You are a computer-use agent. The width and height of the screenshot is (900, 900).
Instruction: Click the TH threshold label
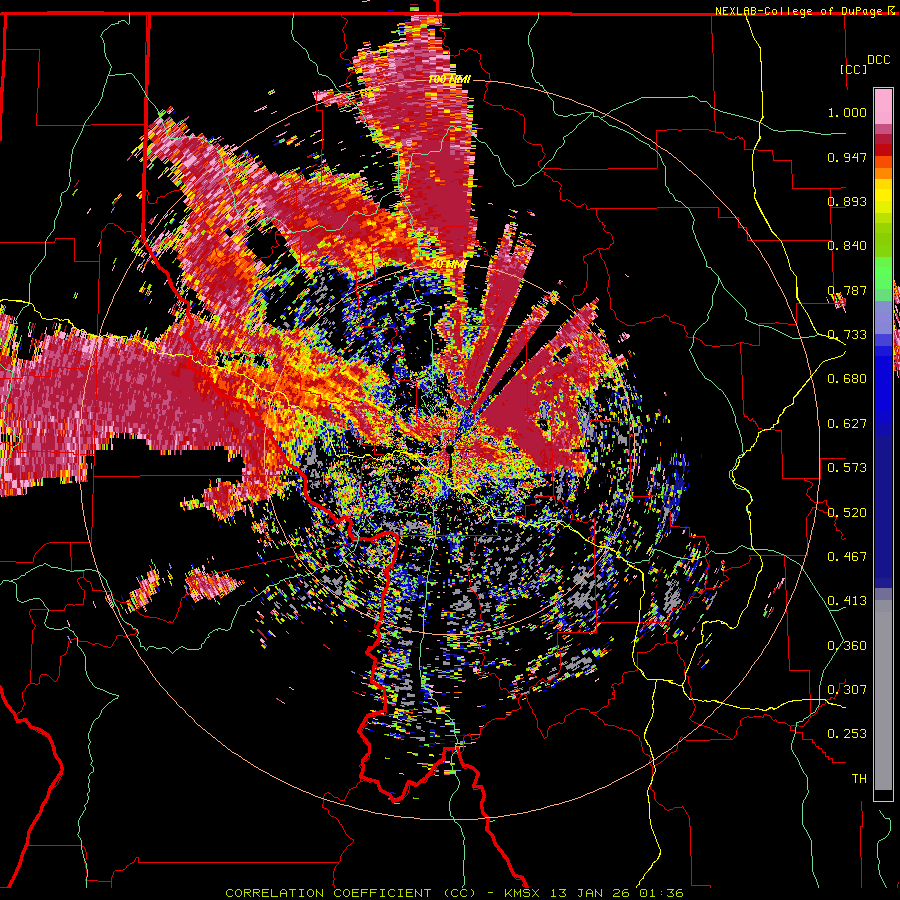(x=859, y=779)
